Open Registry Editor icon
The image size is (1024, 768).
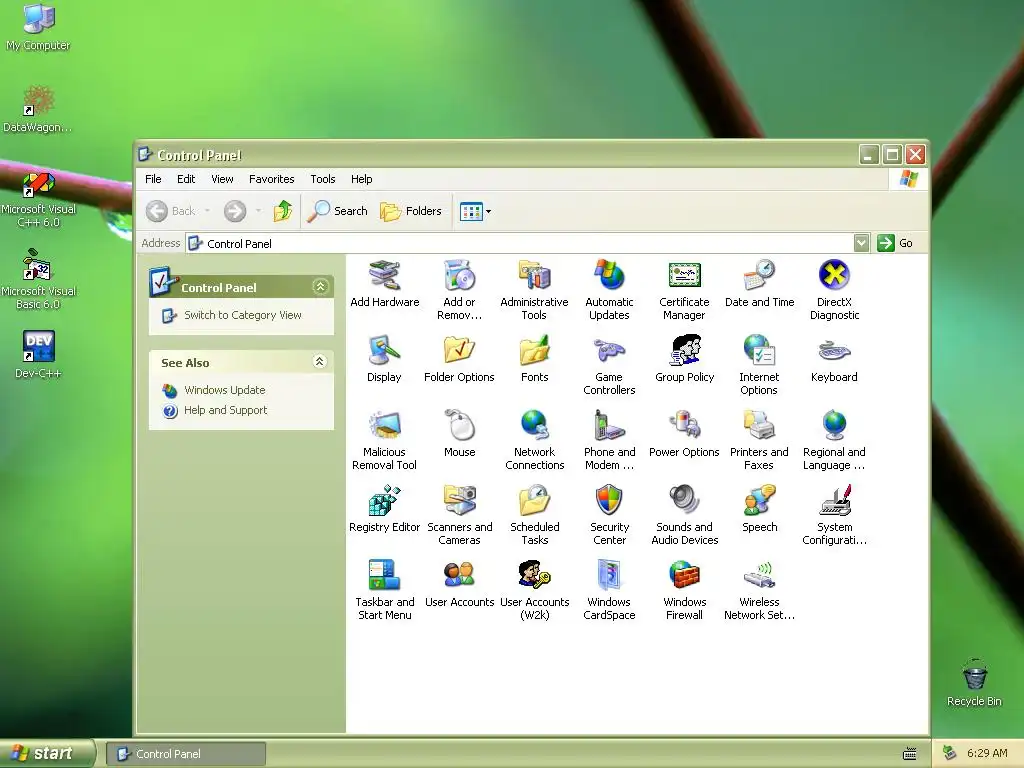pyautogui.click(x=384, y=501)
